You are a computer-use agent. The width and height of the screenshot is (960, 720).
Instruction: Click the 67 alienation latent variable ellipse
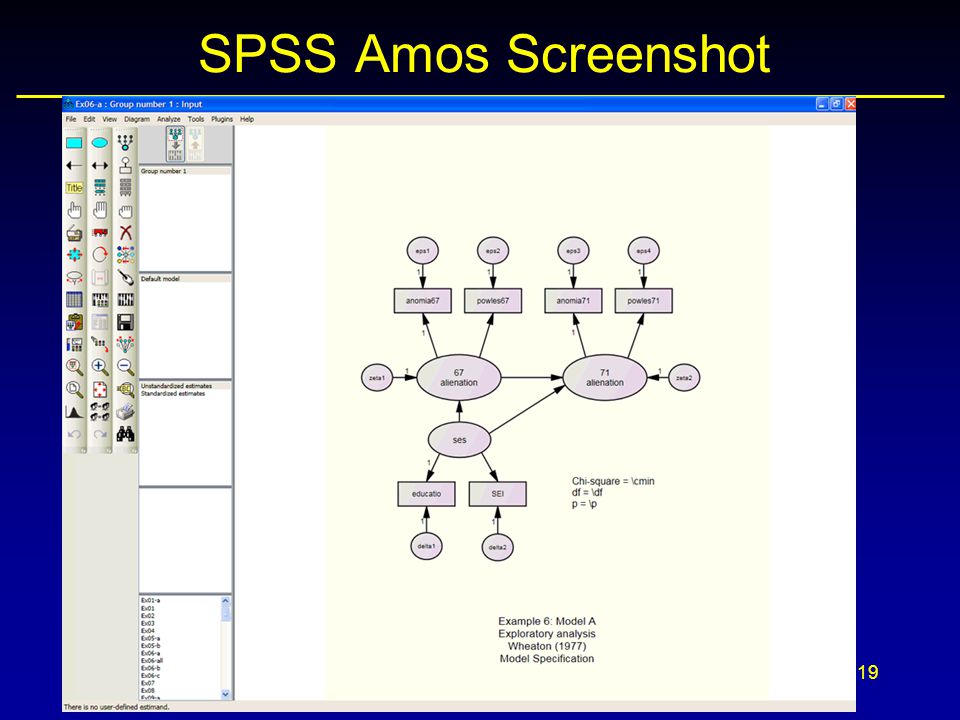(x=459, y=378)
